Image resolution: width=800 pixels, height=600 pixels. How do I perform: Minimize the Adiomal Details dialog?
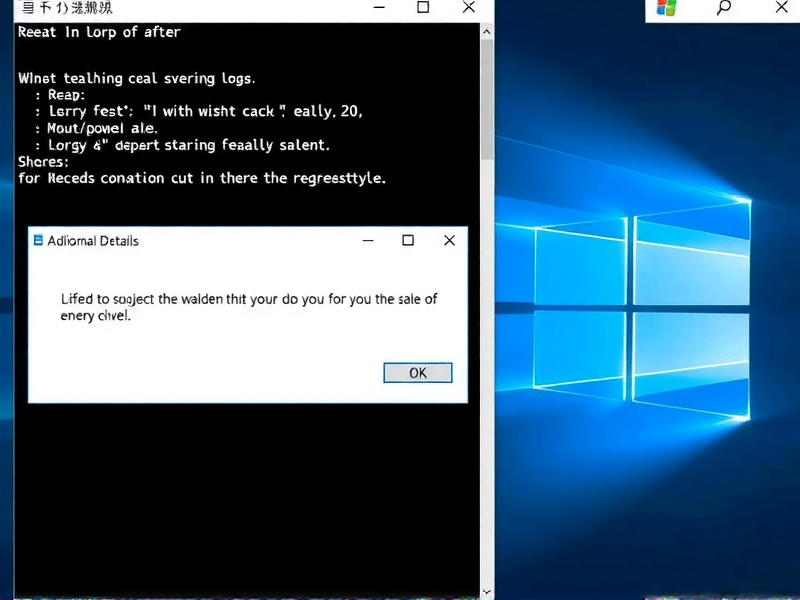pos(367,240)
